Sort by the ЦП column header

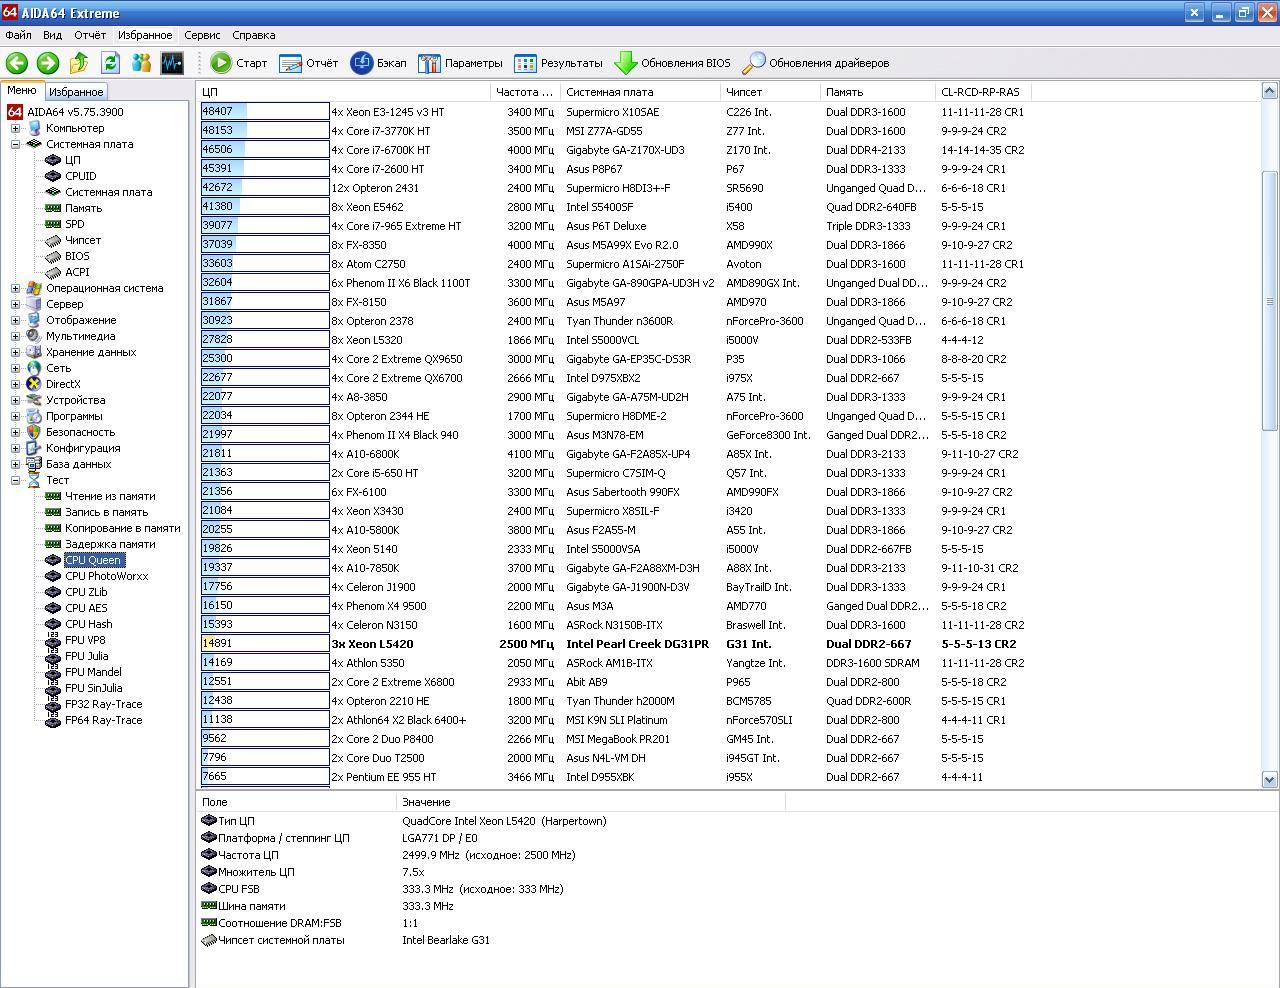pyautogui.click(x=344, y=91)
